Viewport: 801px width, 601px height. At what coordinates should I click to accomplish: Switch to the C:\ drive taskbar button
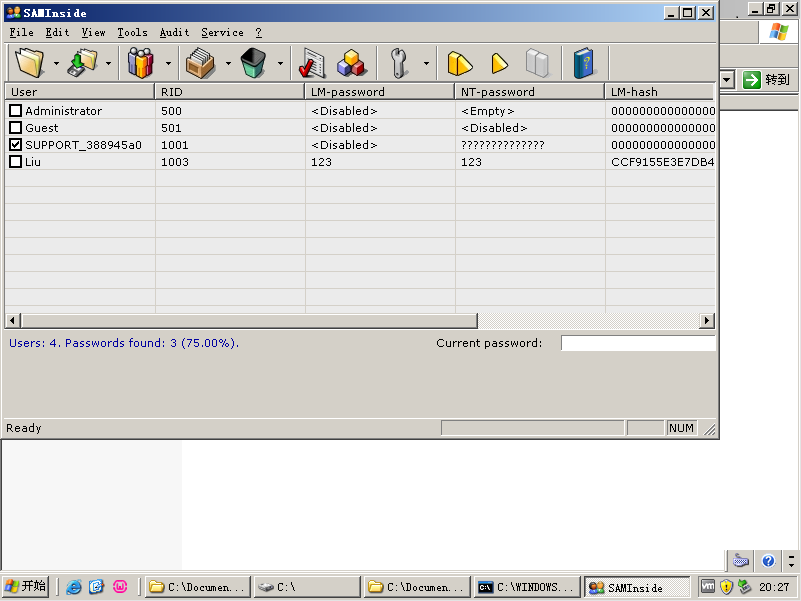(308, 587)
